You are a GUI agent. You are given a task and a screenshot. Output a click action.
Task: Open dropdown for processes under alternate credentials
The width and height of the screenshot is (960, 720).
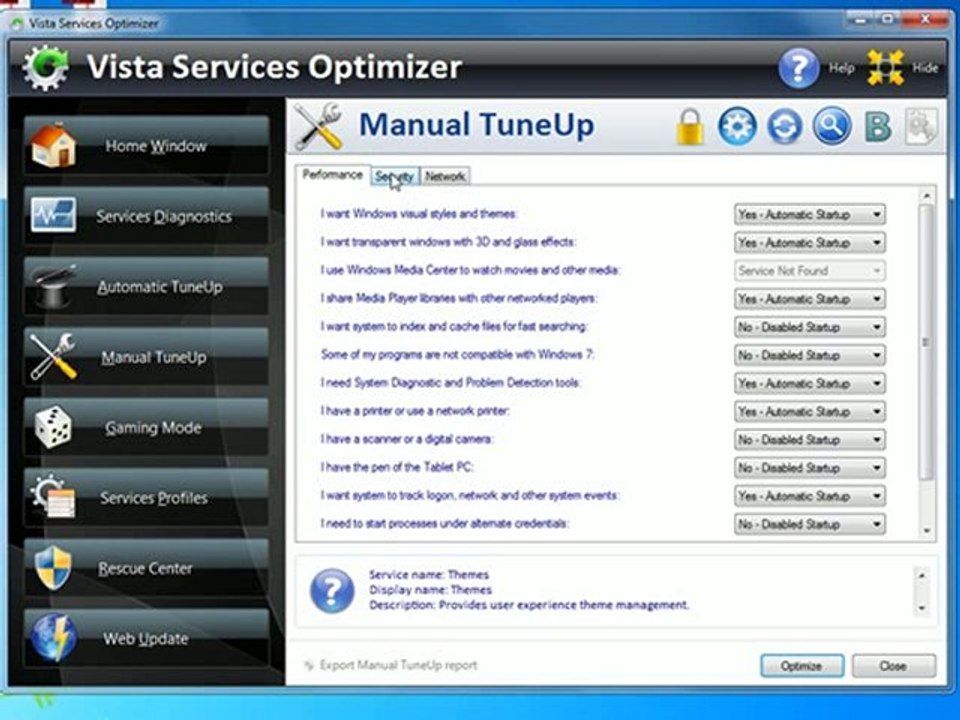point(809,524)
